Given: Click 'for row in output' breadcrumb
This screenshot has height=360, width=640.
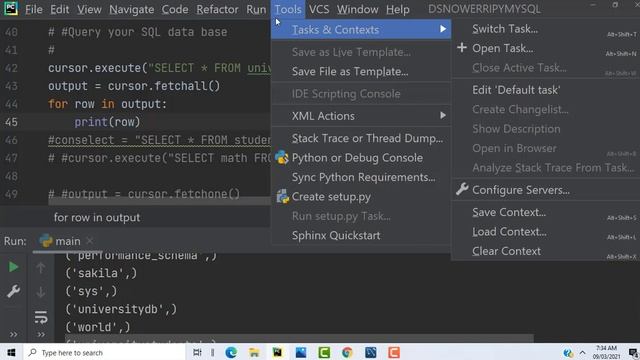Looking at the screenshot, I should click(97, 218).
